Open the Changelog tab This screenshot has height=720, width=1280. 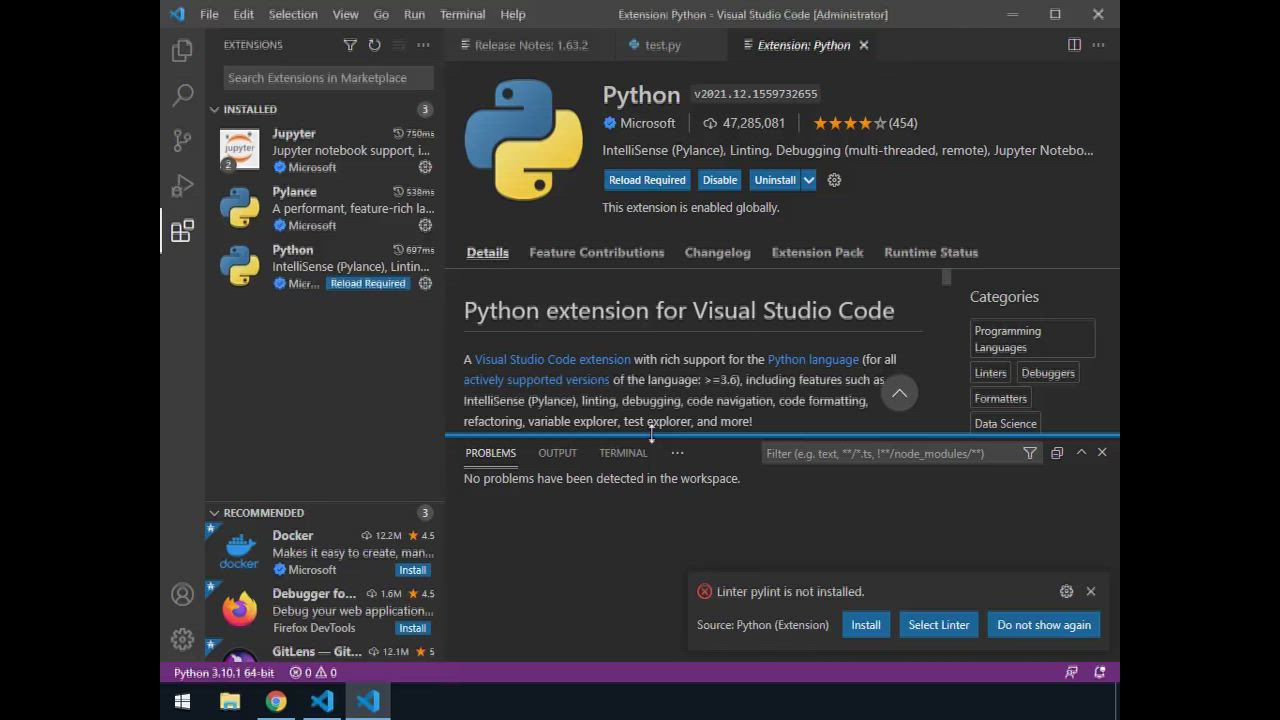tap(718, 252)
